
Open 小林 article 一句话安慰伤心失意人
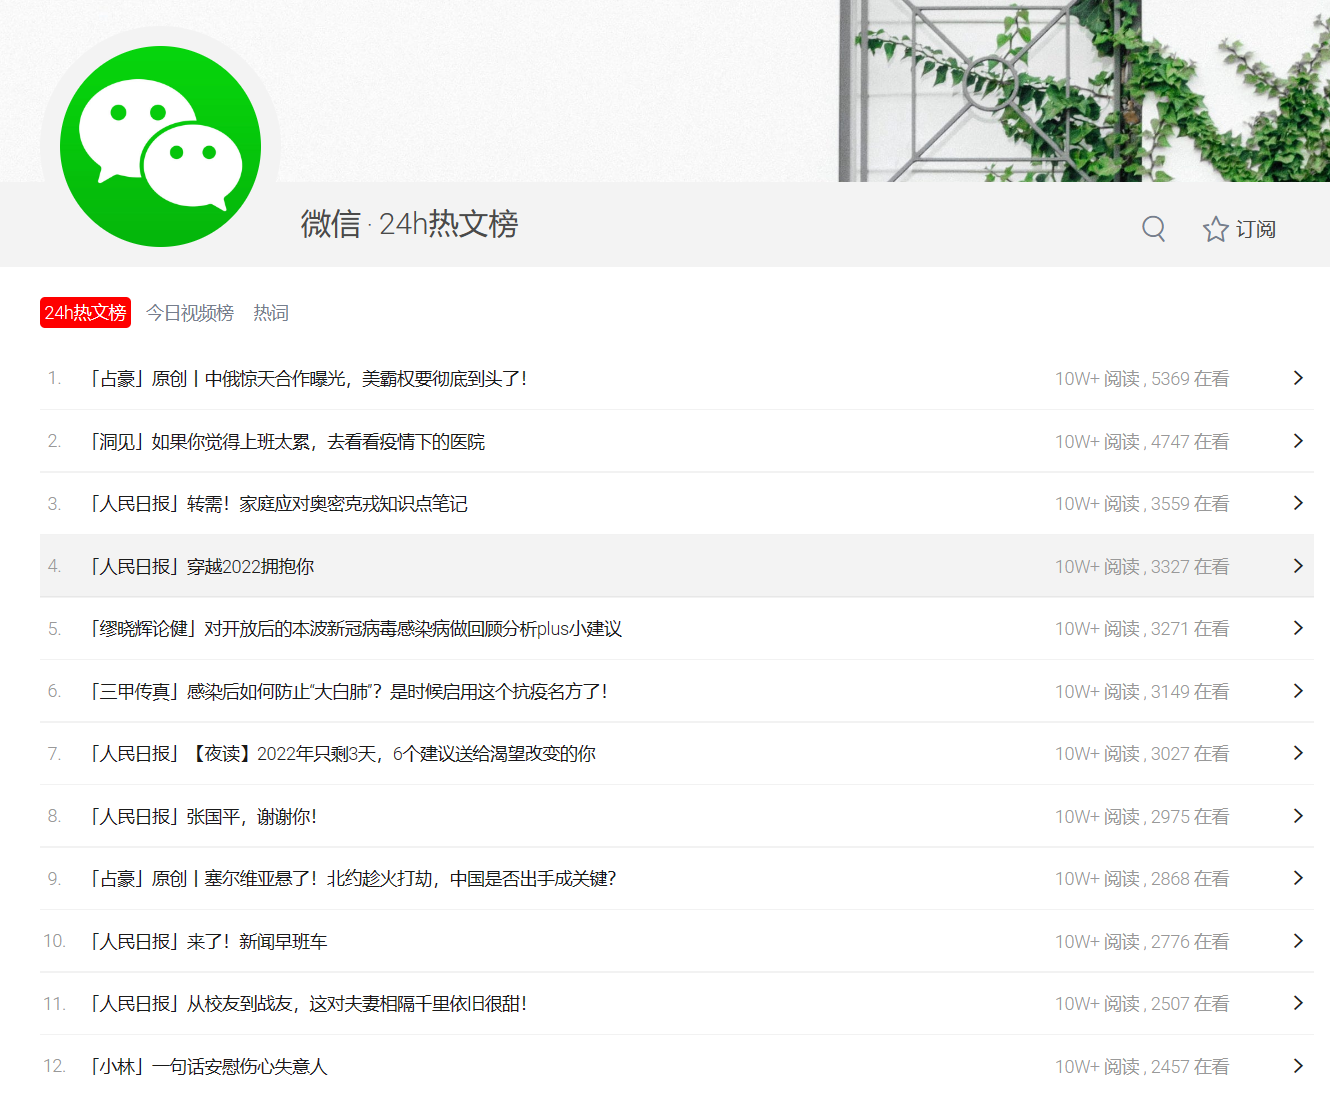208,1067
